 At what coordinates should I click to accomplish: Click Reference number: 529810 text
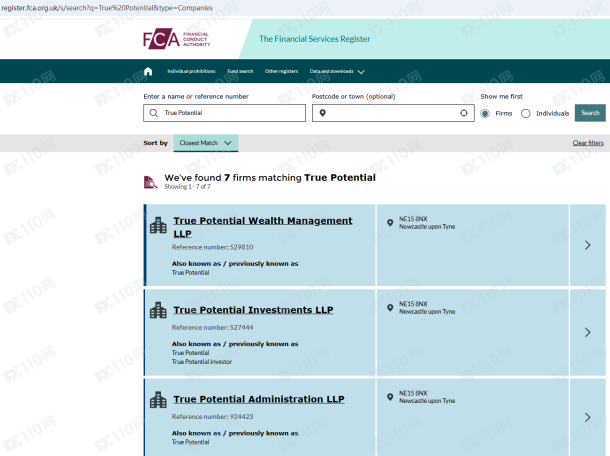pyautogui.click(x=212, y=247)
